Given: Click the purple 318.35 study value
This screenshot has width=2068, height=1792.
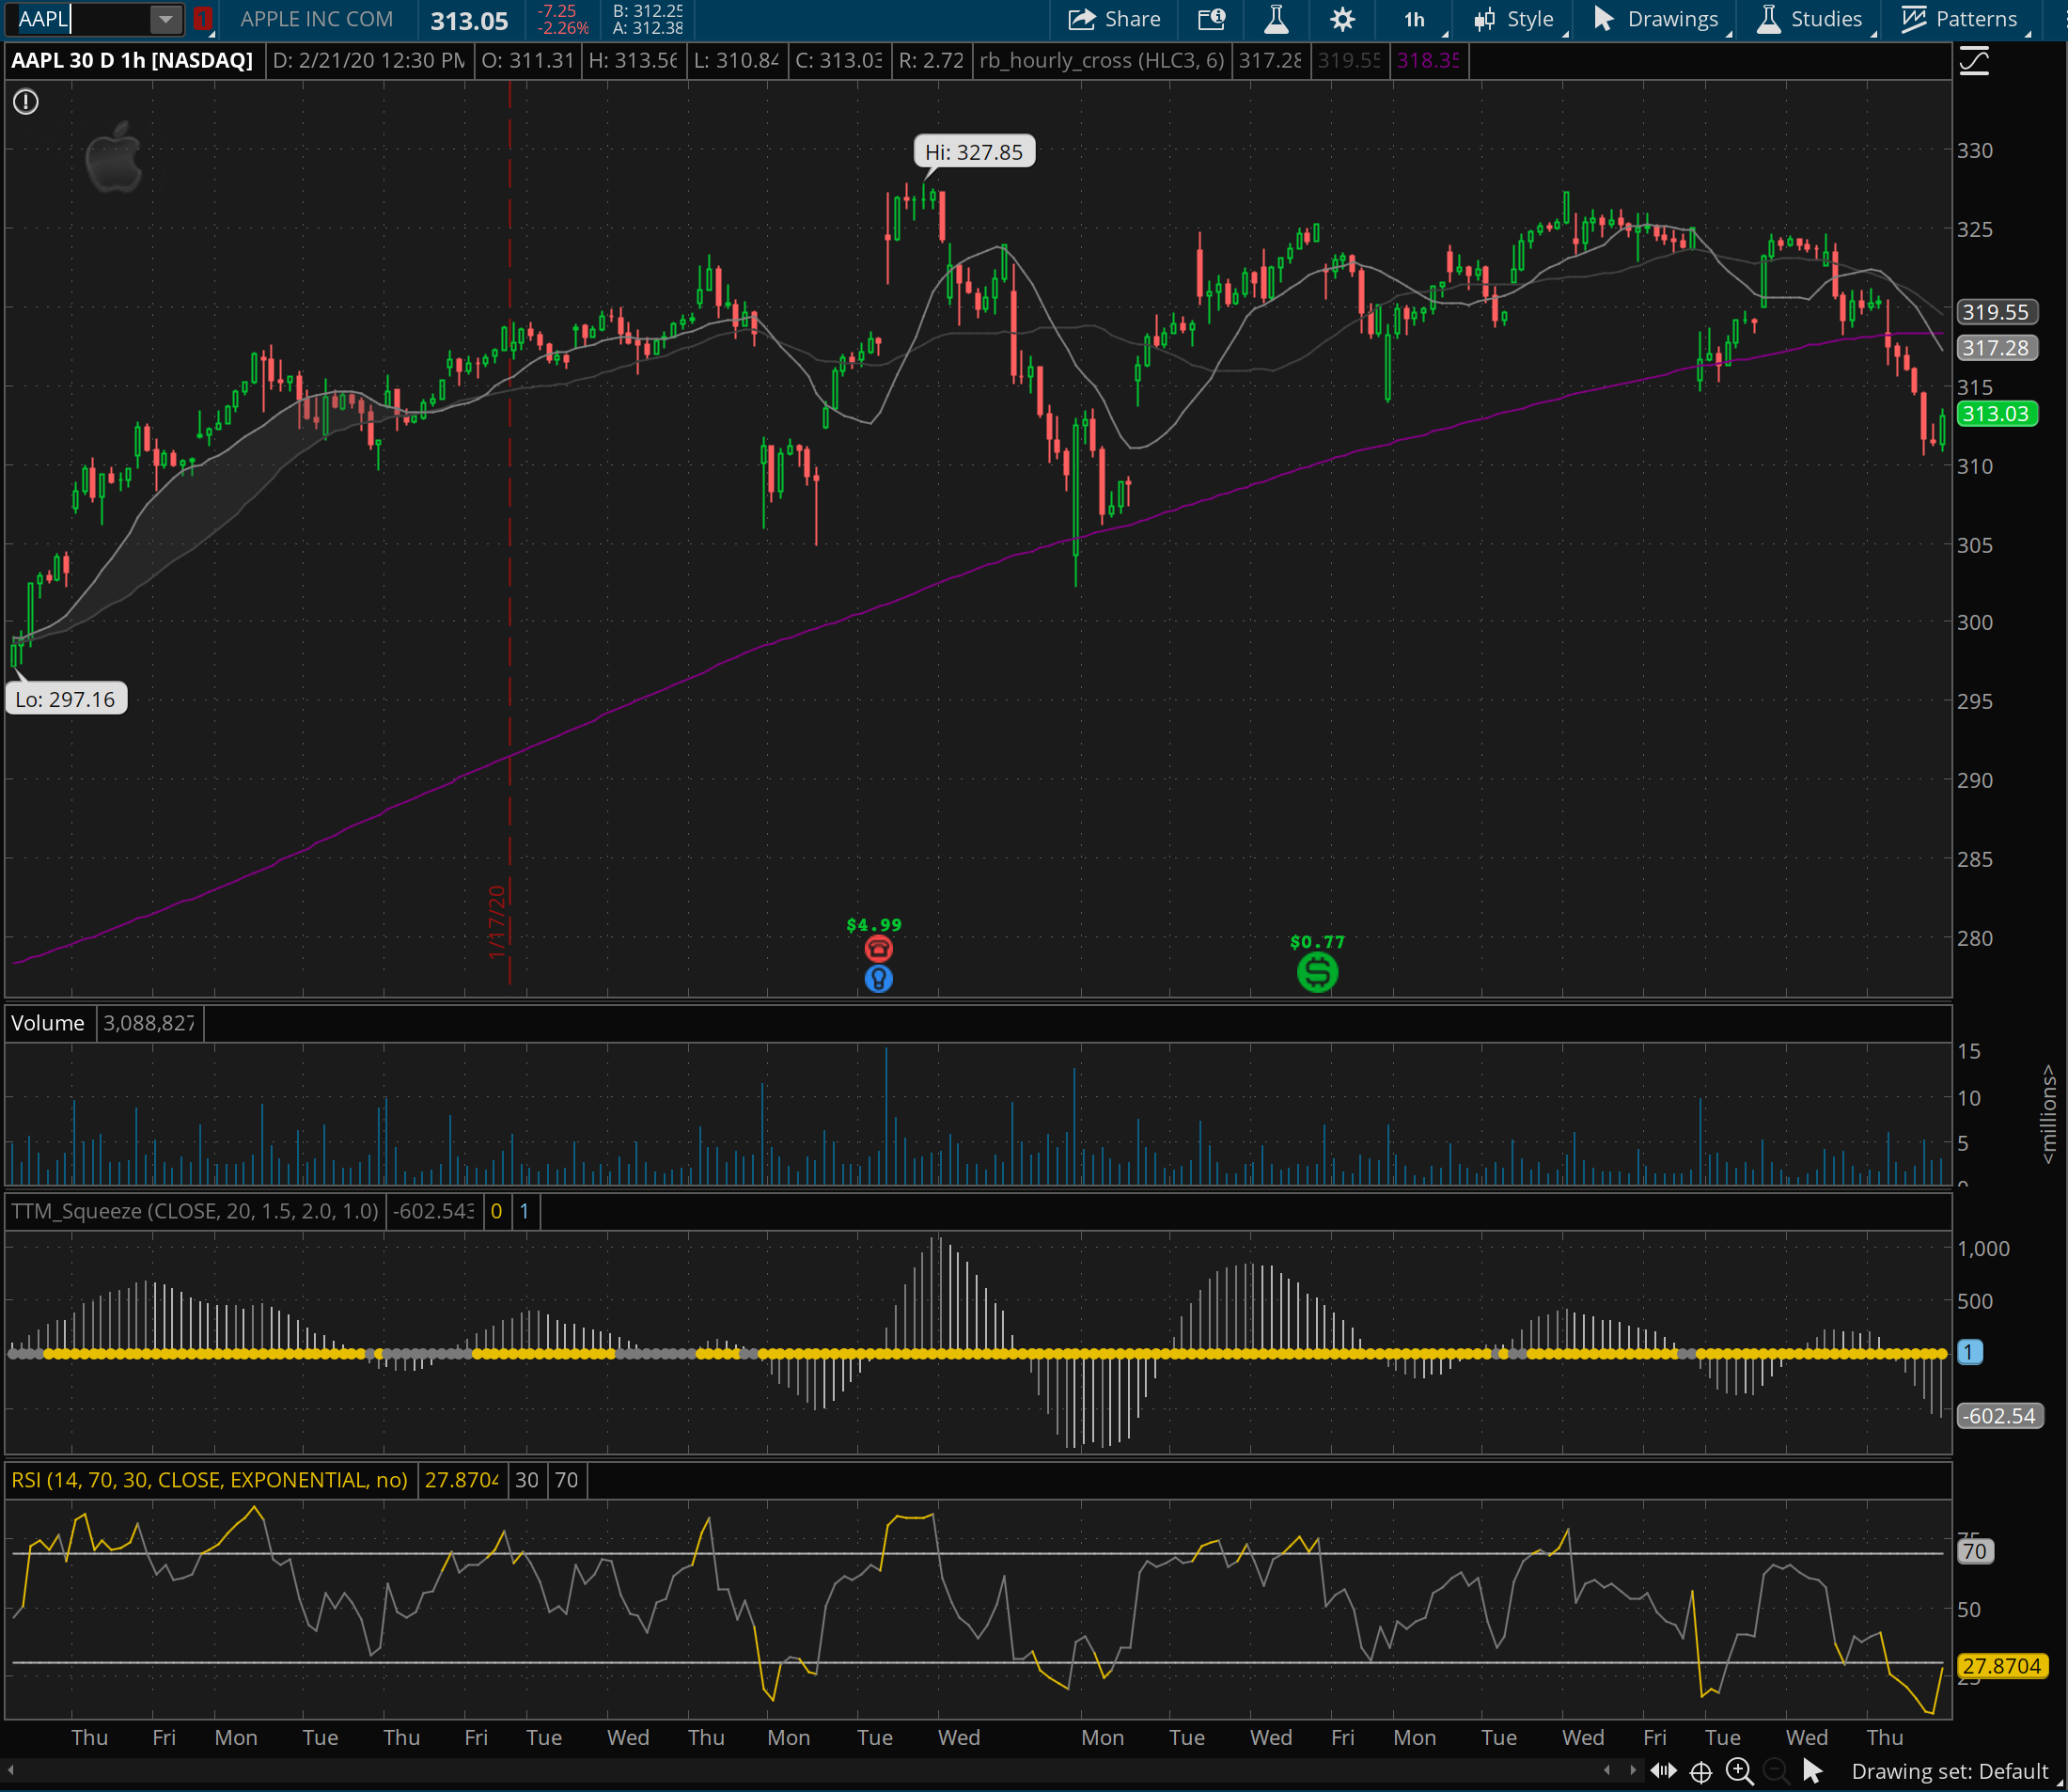Looking at the screenshot, I should [1428, 60].
